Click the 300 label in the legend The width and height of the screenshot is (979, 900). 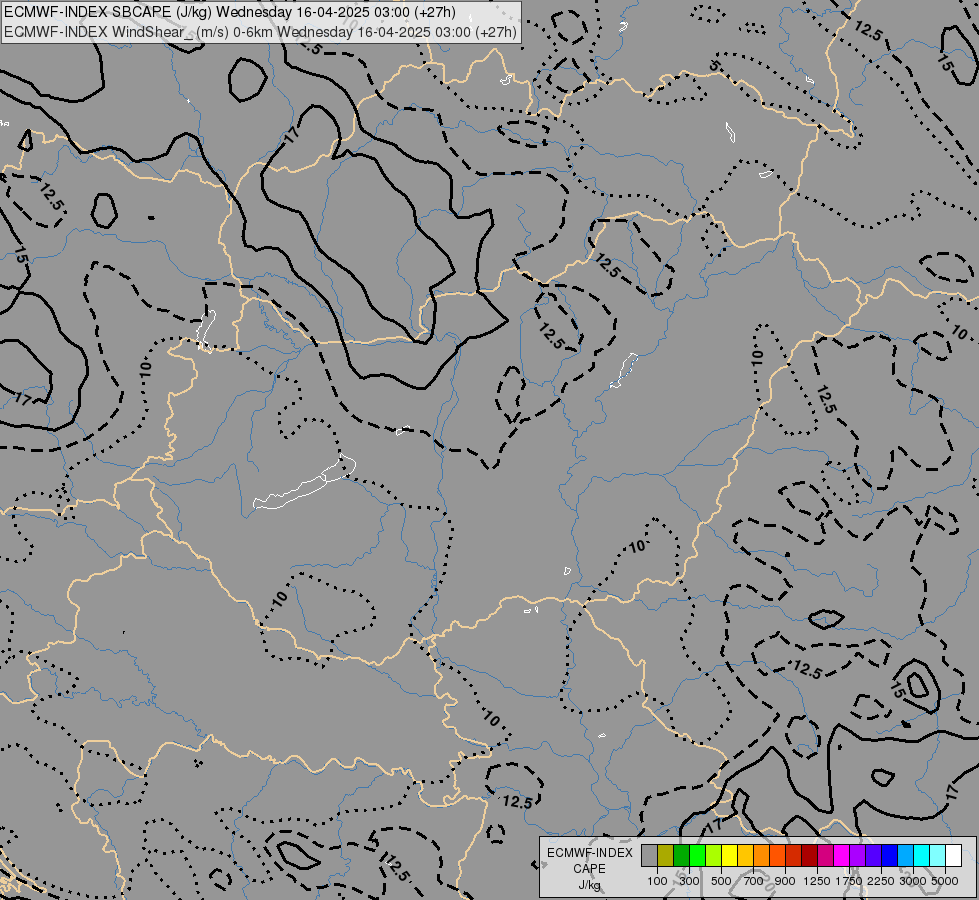tap(689, 881)
